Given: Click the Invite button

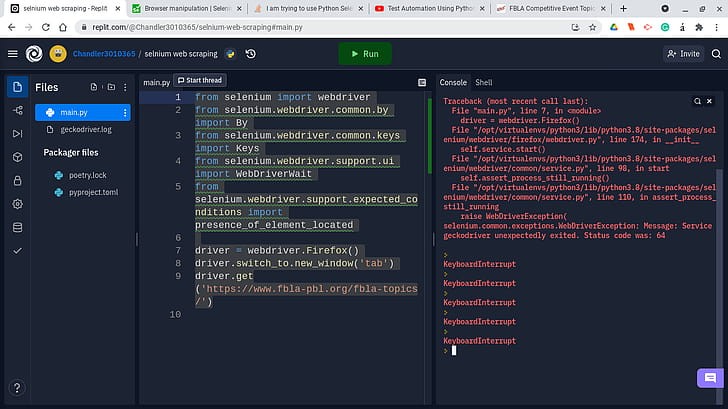Looking at the screenshot, I should 683,54.
